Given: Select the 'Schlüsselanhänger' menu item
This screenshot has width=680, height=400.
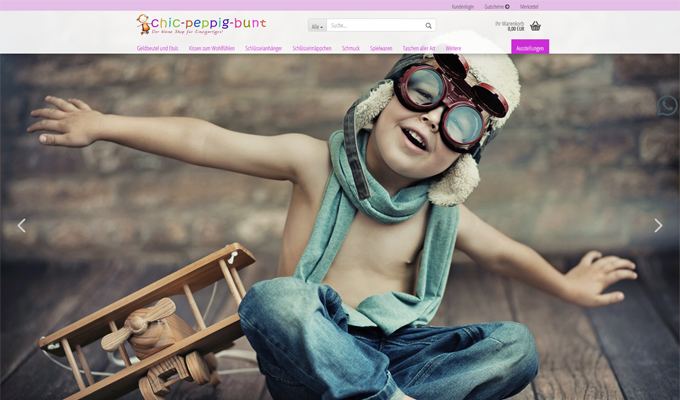Looking at the screenshot, I should (x=265, y=48).
